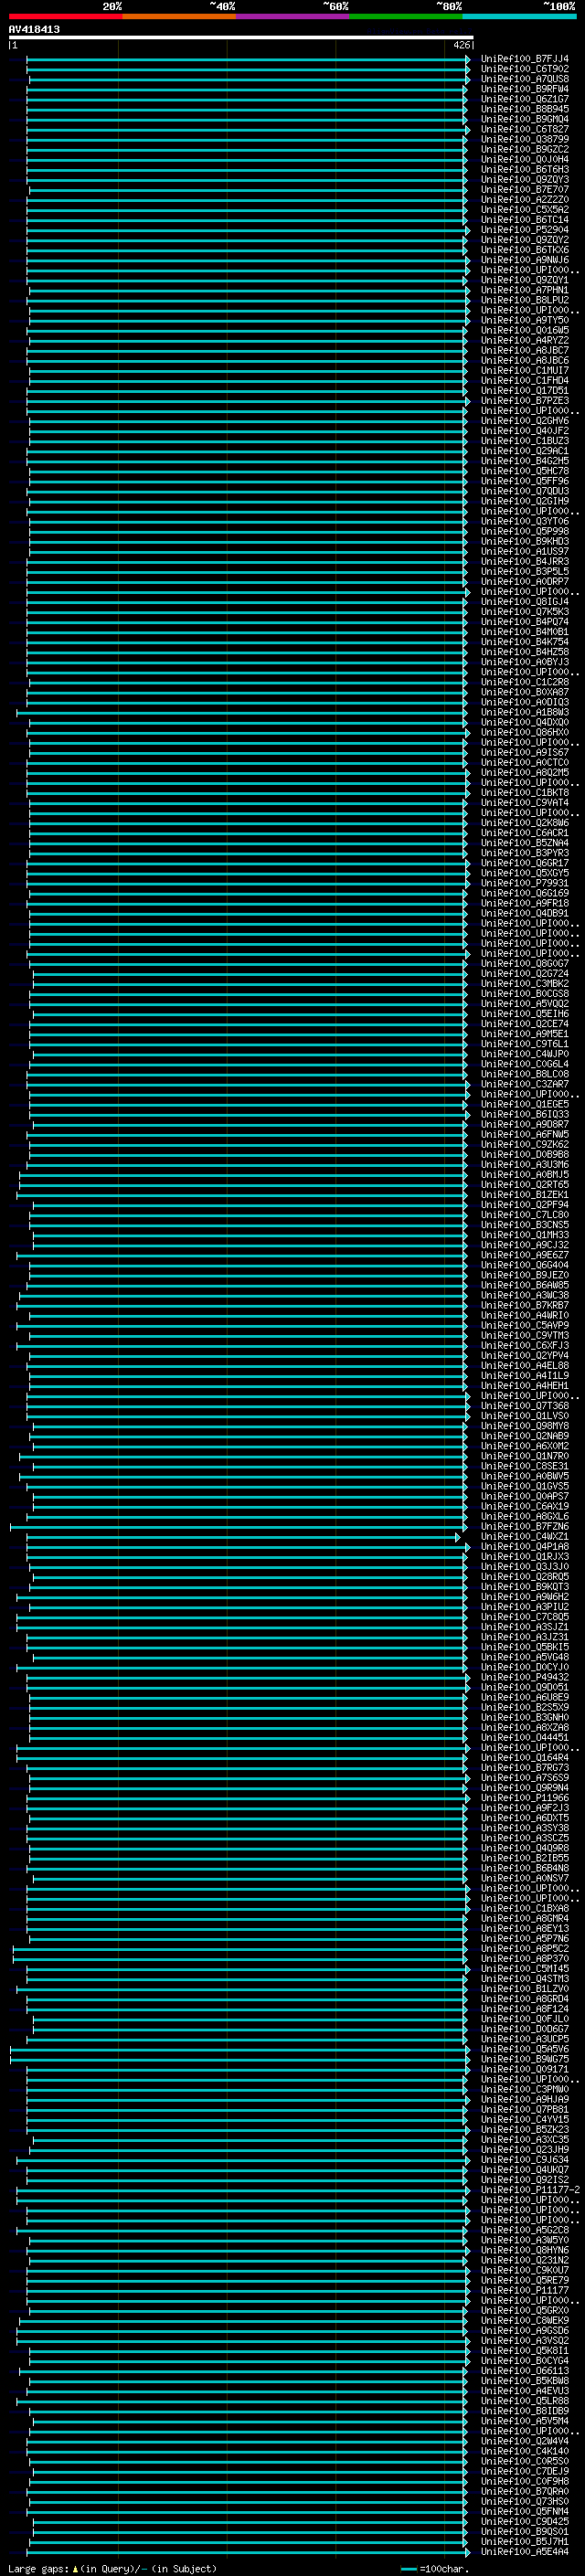Select the label UniRef100_C9T6L1
Viewport: 585px width, 2576px height.
[x=524, y=1044]
